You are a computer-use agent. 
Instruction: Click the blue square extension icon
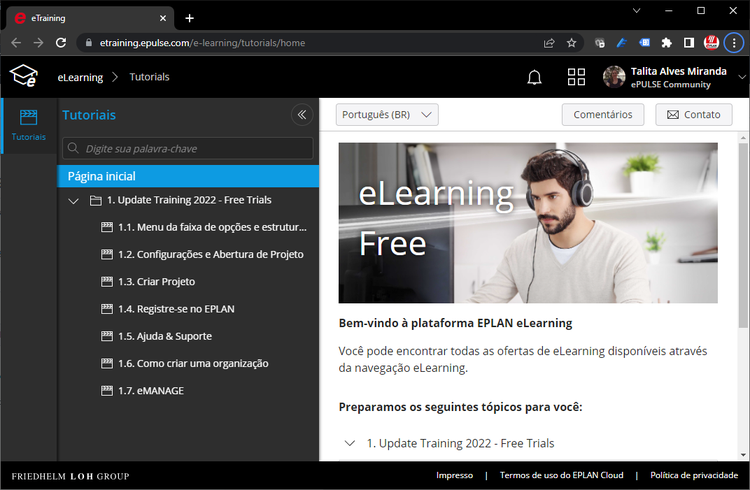[644, 43]
